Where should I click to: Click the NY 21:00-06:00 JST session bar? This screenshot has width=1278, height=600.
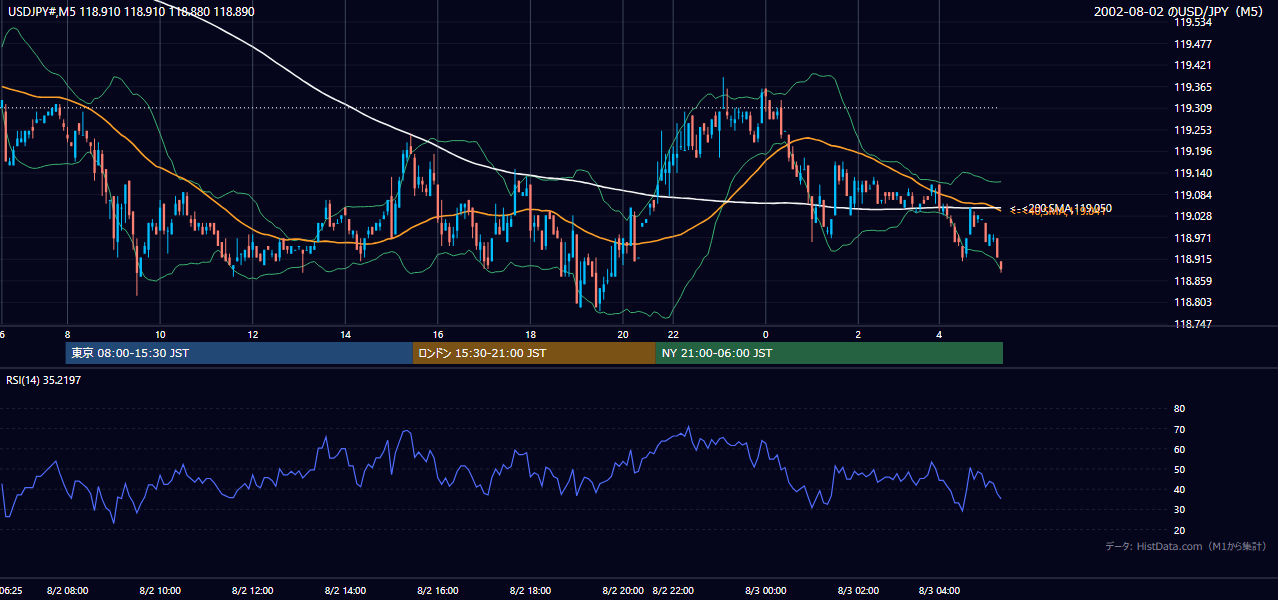(829, 353)
